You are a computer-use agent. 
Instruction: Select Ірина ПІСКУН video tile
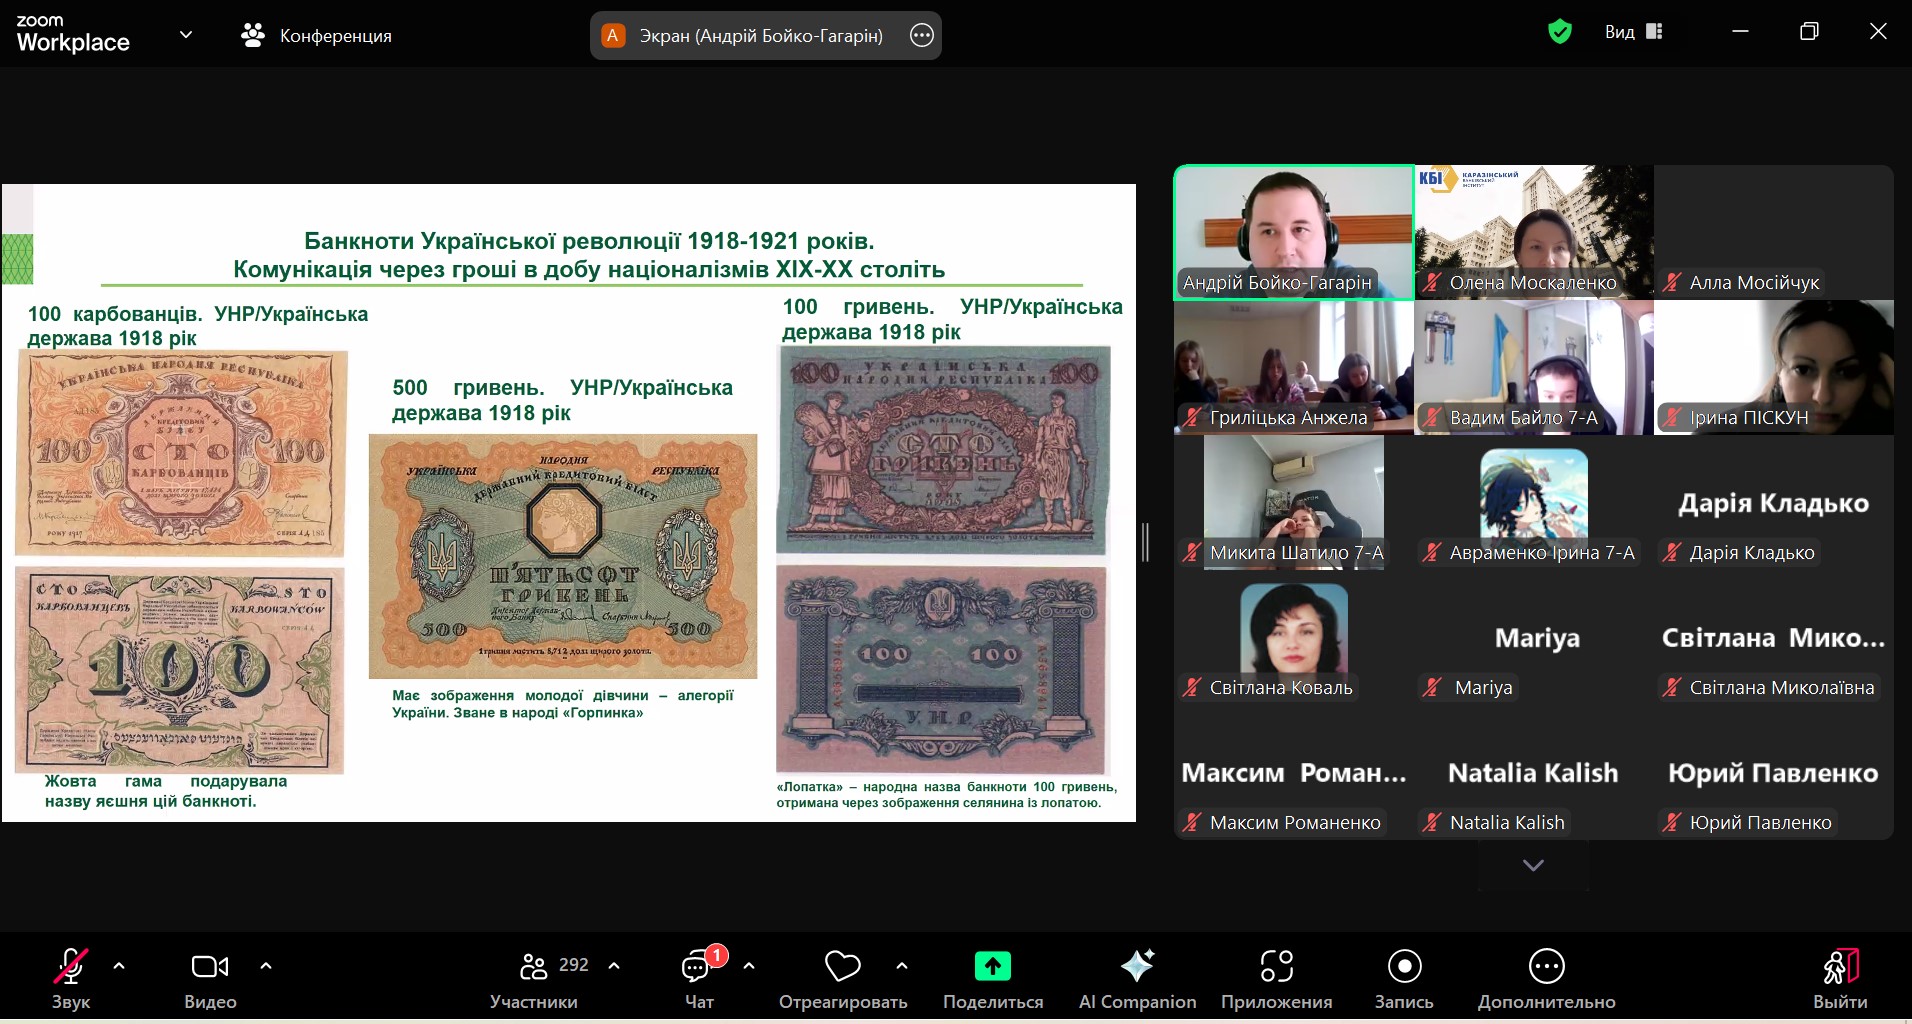(x=1773, y=367)
